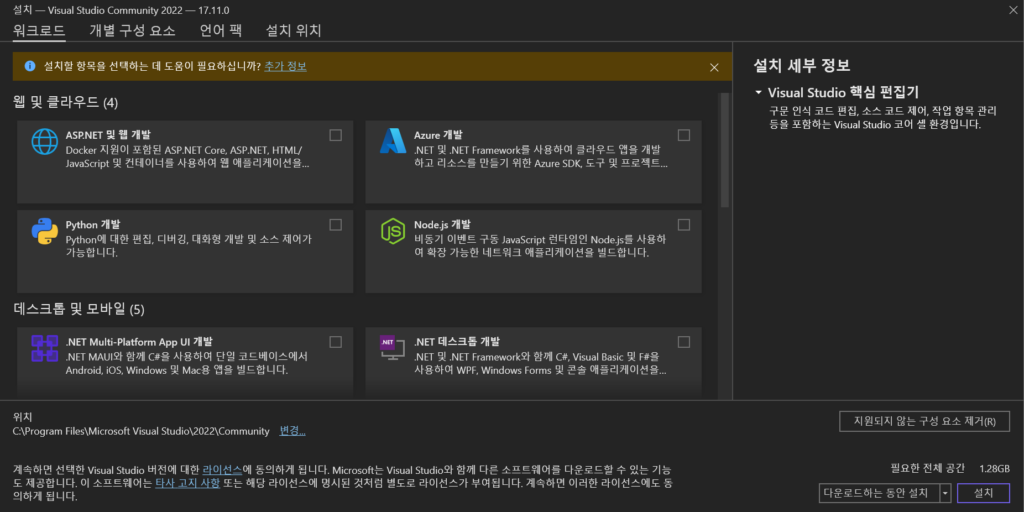Click the 웹 및 클라우드 (4) heading
The width and height of the screenshot is (1024, 512).
[65, 103]
